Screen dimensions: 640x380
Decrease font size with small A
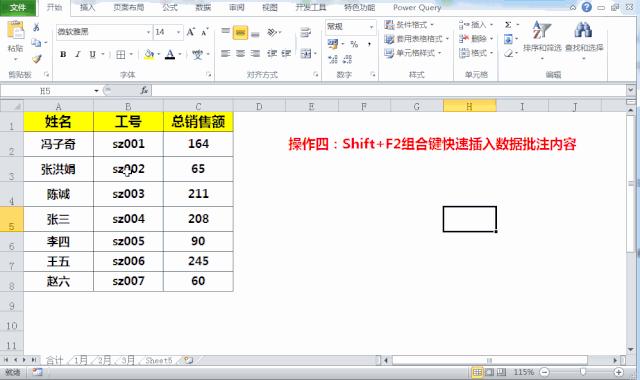pos(204,32)
